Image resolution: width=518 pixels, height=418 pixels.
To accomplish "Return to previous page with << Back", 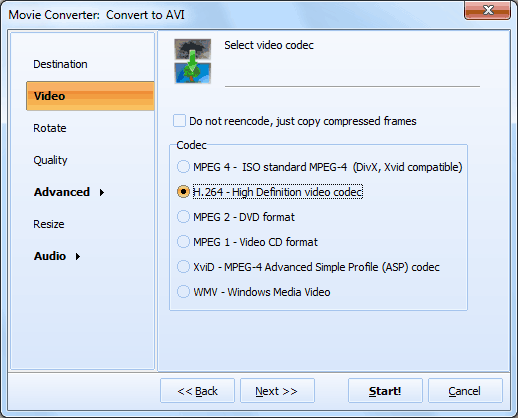I will 197,391.
